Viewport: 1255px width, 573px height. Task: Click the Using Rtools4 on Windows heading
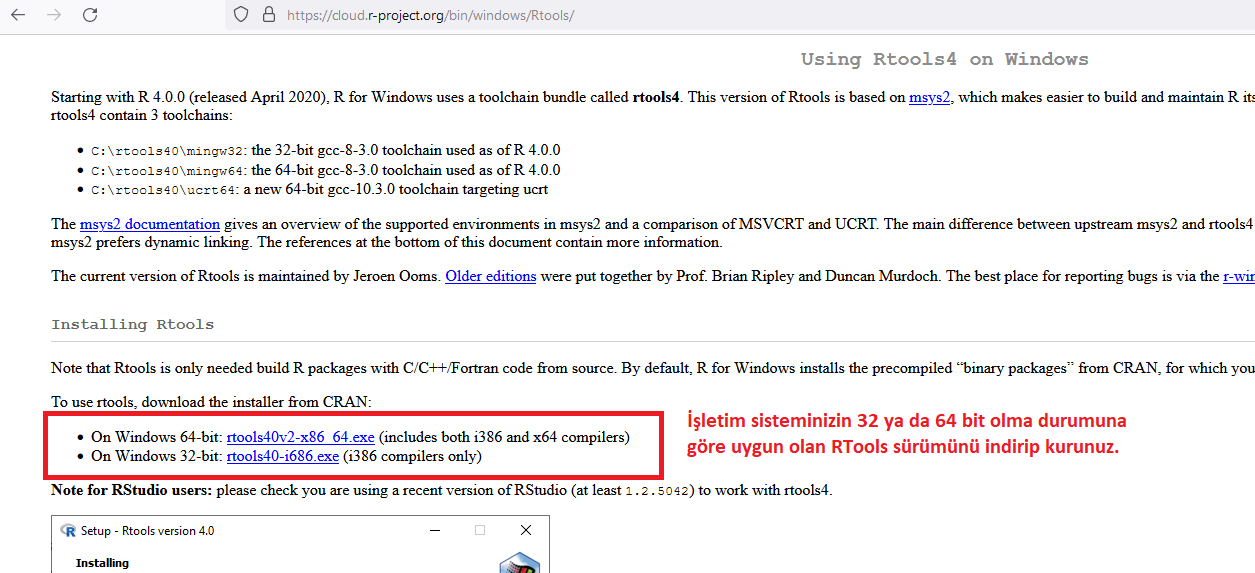pyautogui.click(x=944, y=59)
